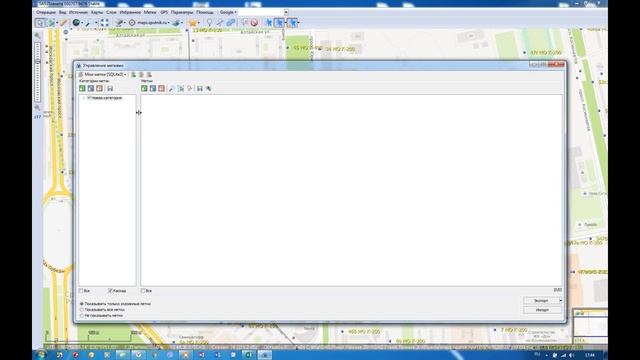Screen dimensions: 640x360
Task: Click the clock in the system tray
Action: point(589,355)
